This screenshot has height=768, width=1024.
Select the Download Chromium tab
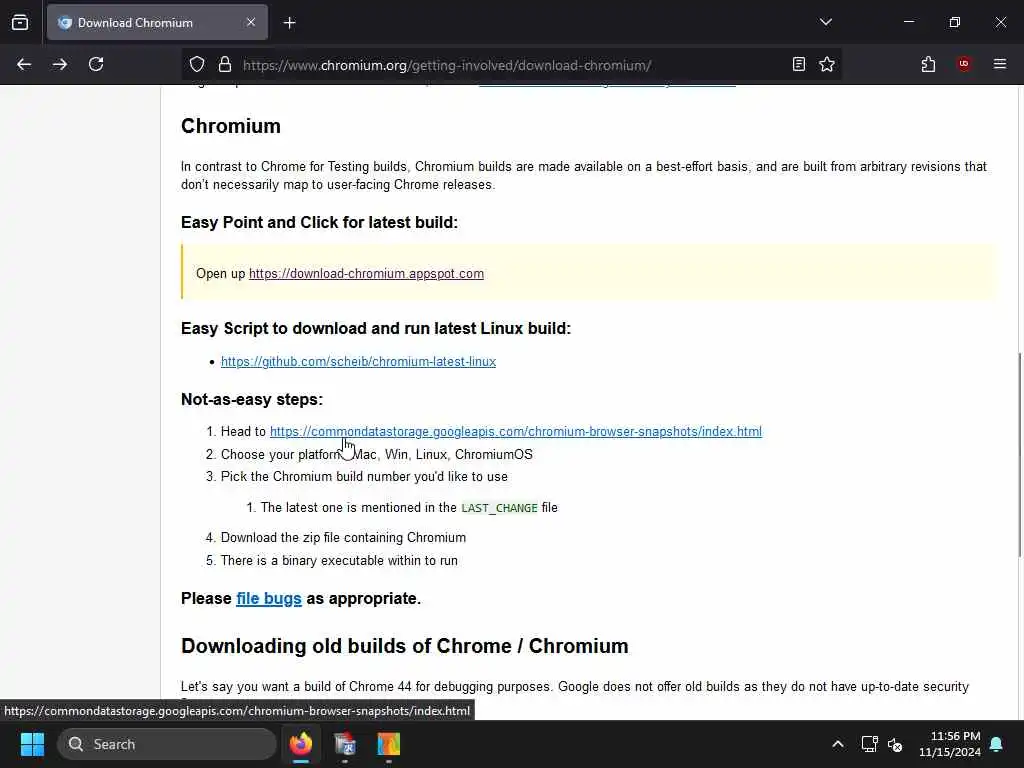[157, 22]
